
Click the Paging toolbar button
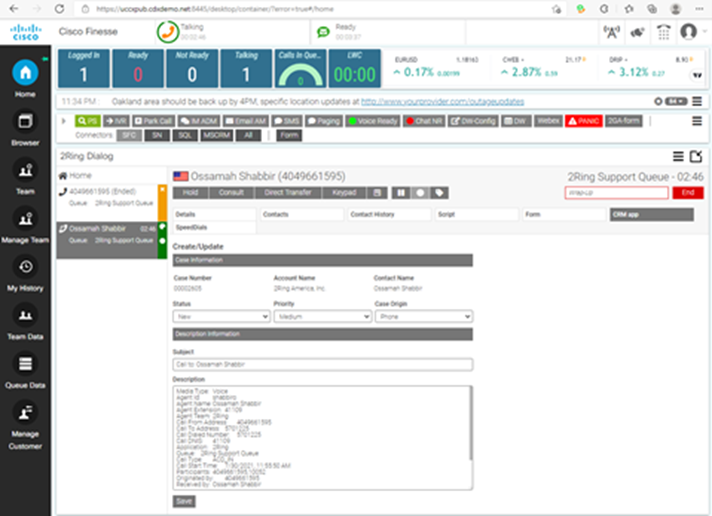point(324,121)
